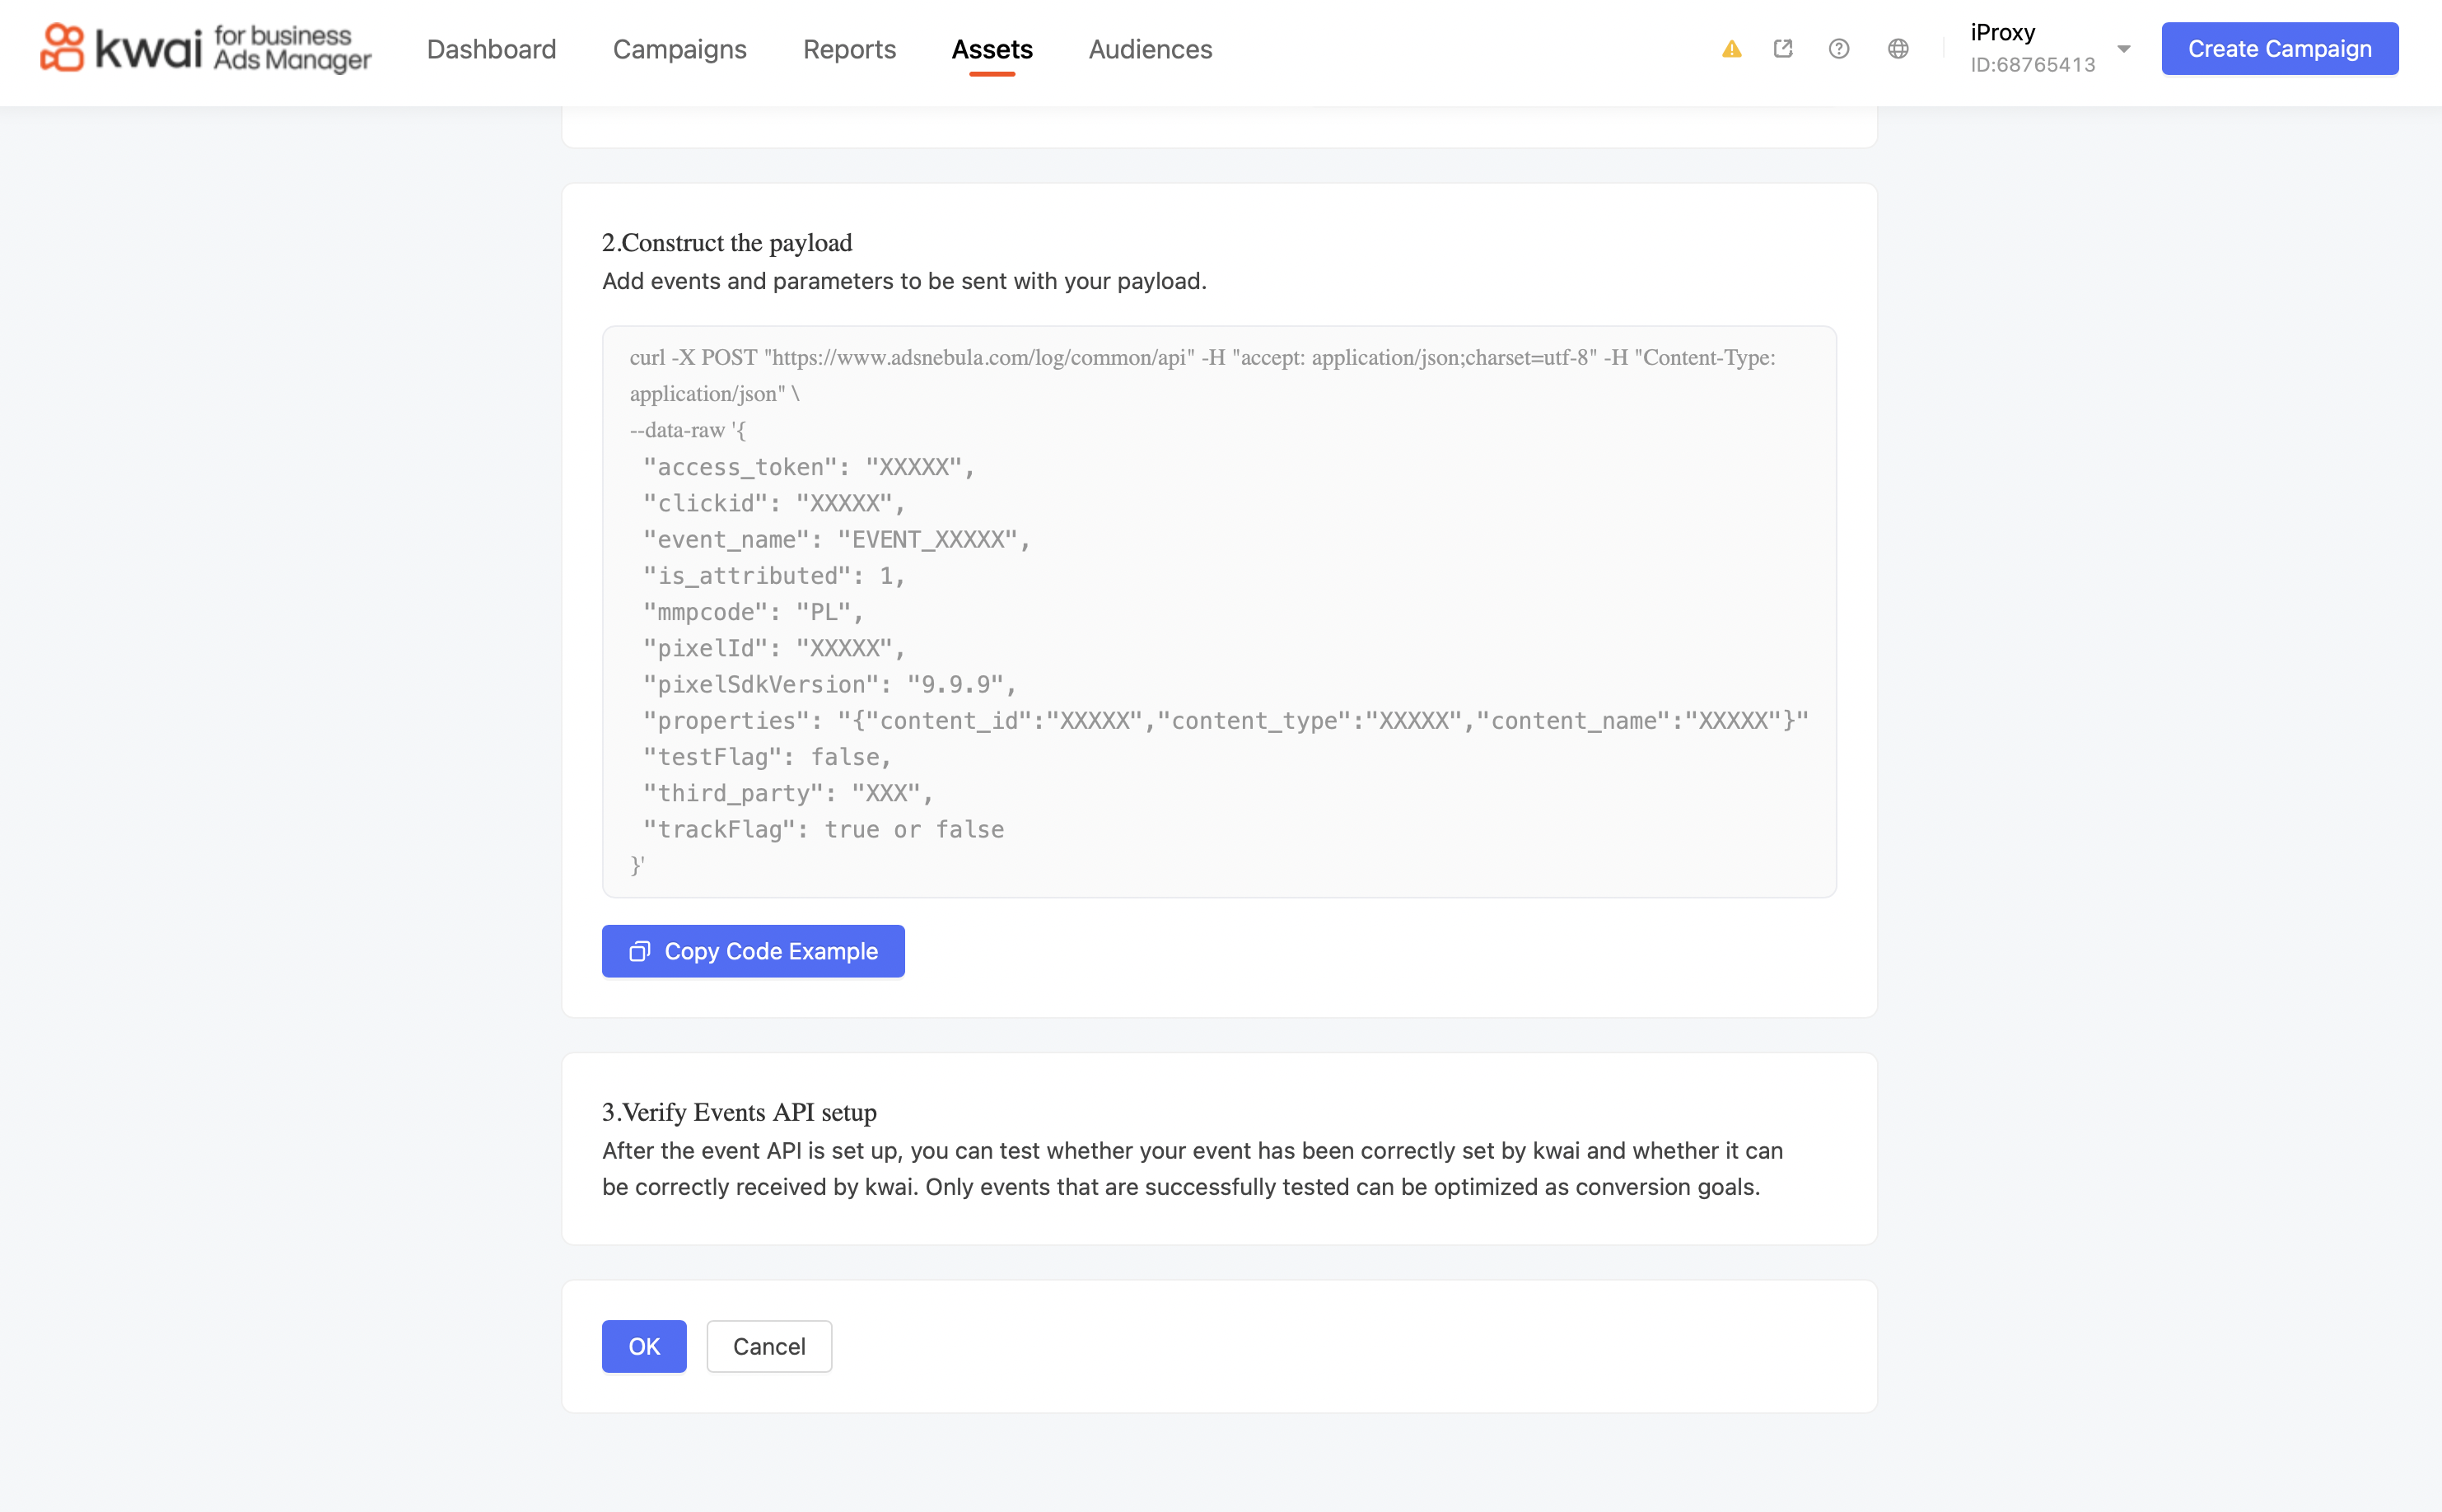Click the globe language icon
This screenshot has width=2442, height=1512.
click(1898, 49)
